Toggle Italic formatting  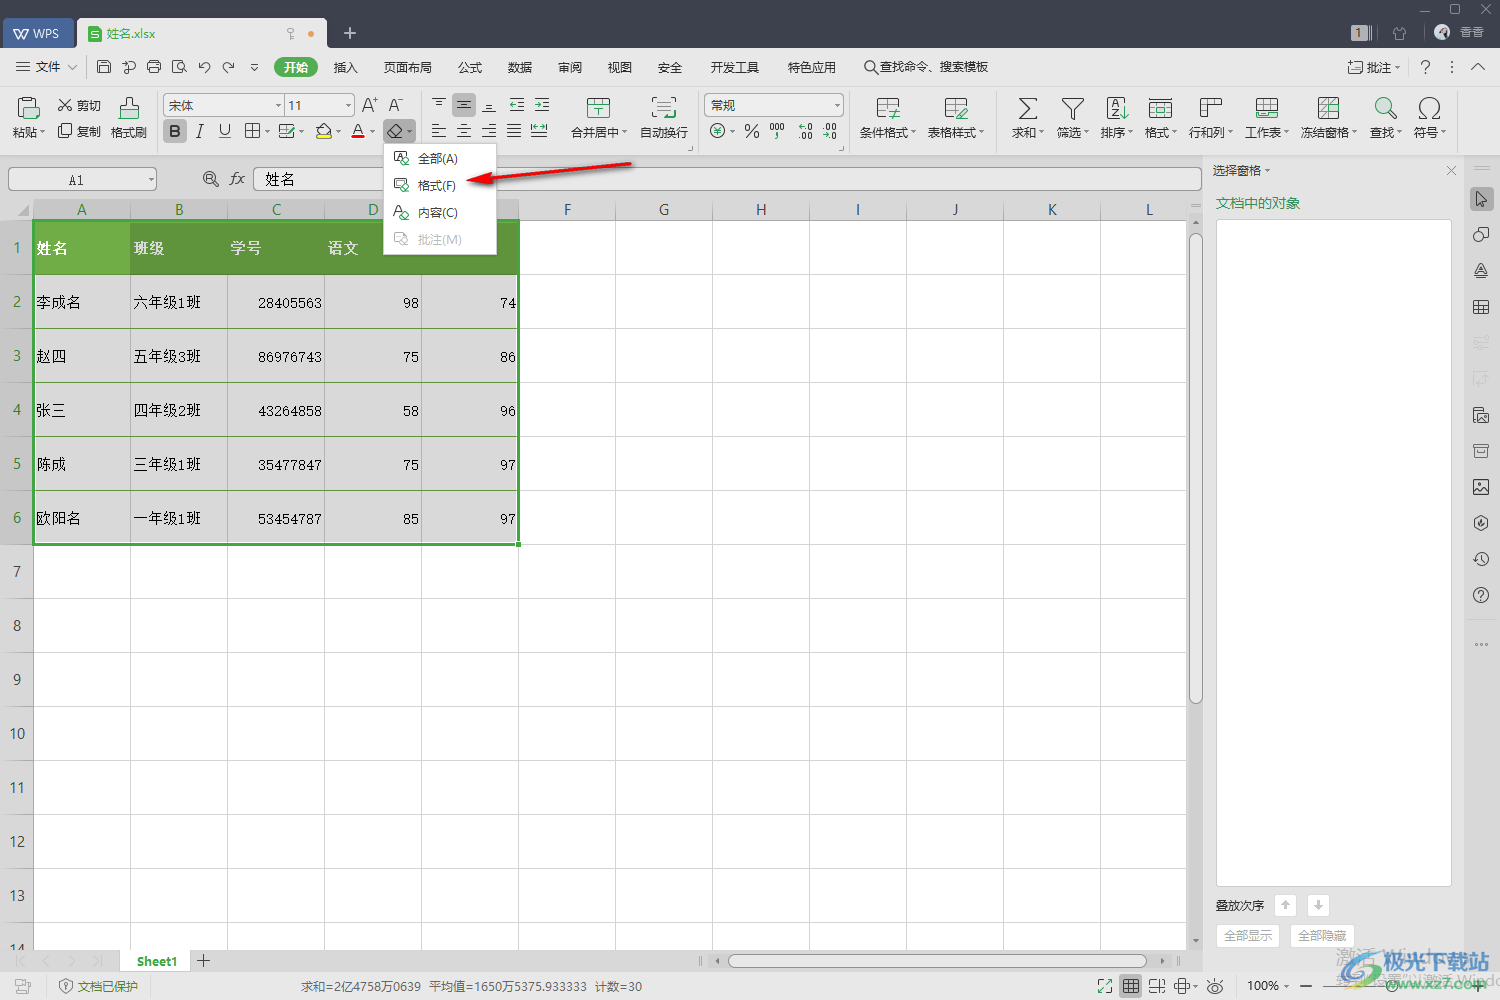point(200,131)
